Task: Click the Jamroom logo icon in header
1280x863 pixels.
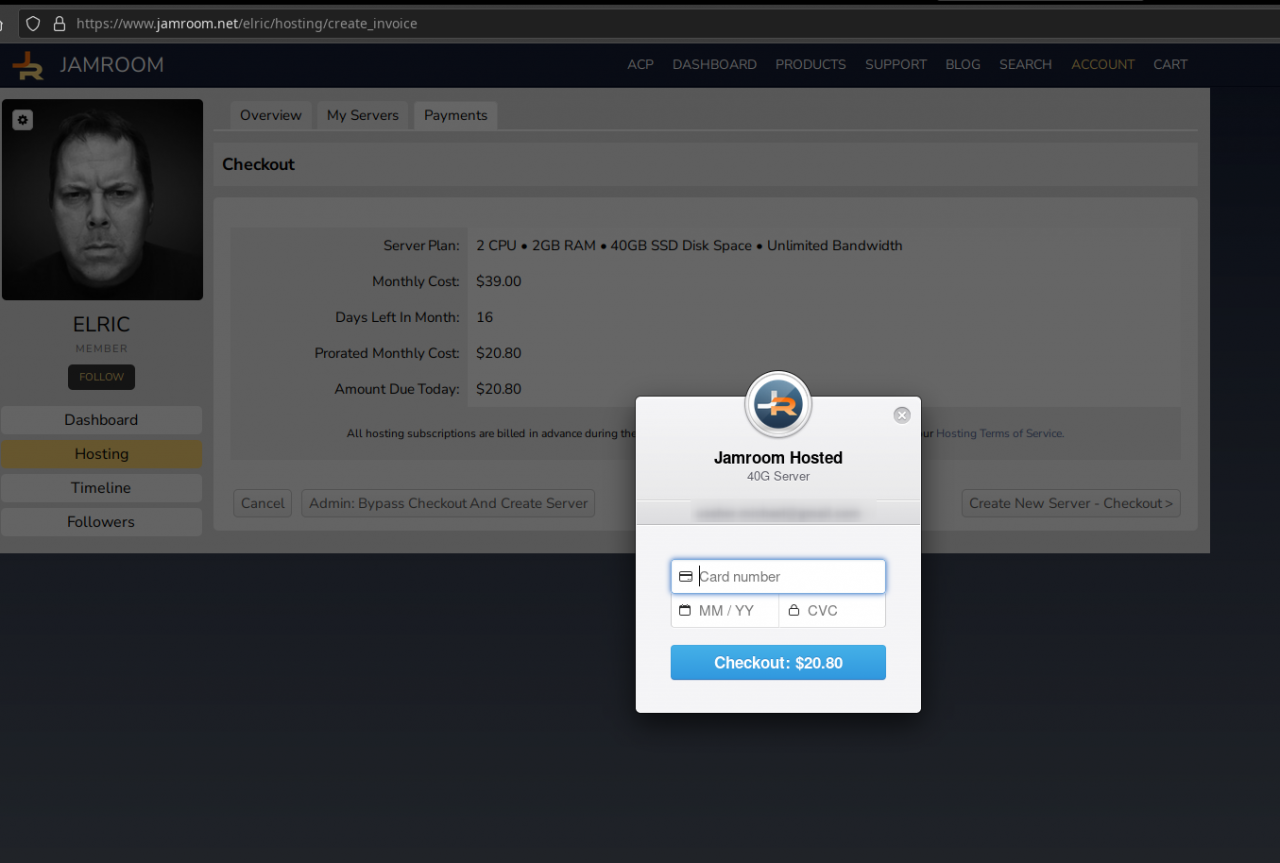Action: (27, 65)
